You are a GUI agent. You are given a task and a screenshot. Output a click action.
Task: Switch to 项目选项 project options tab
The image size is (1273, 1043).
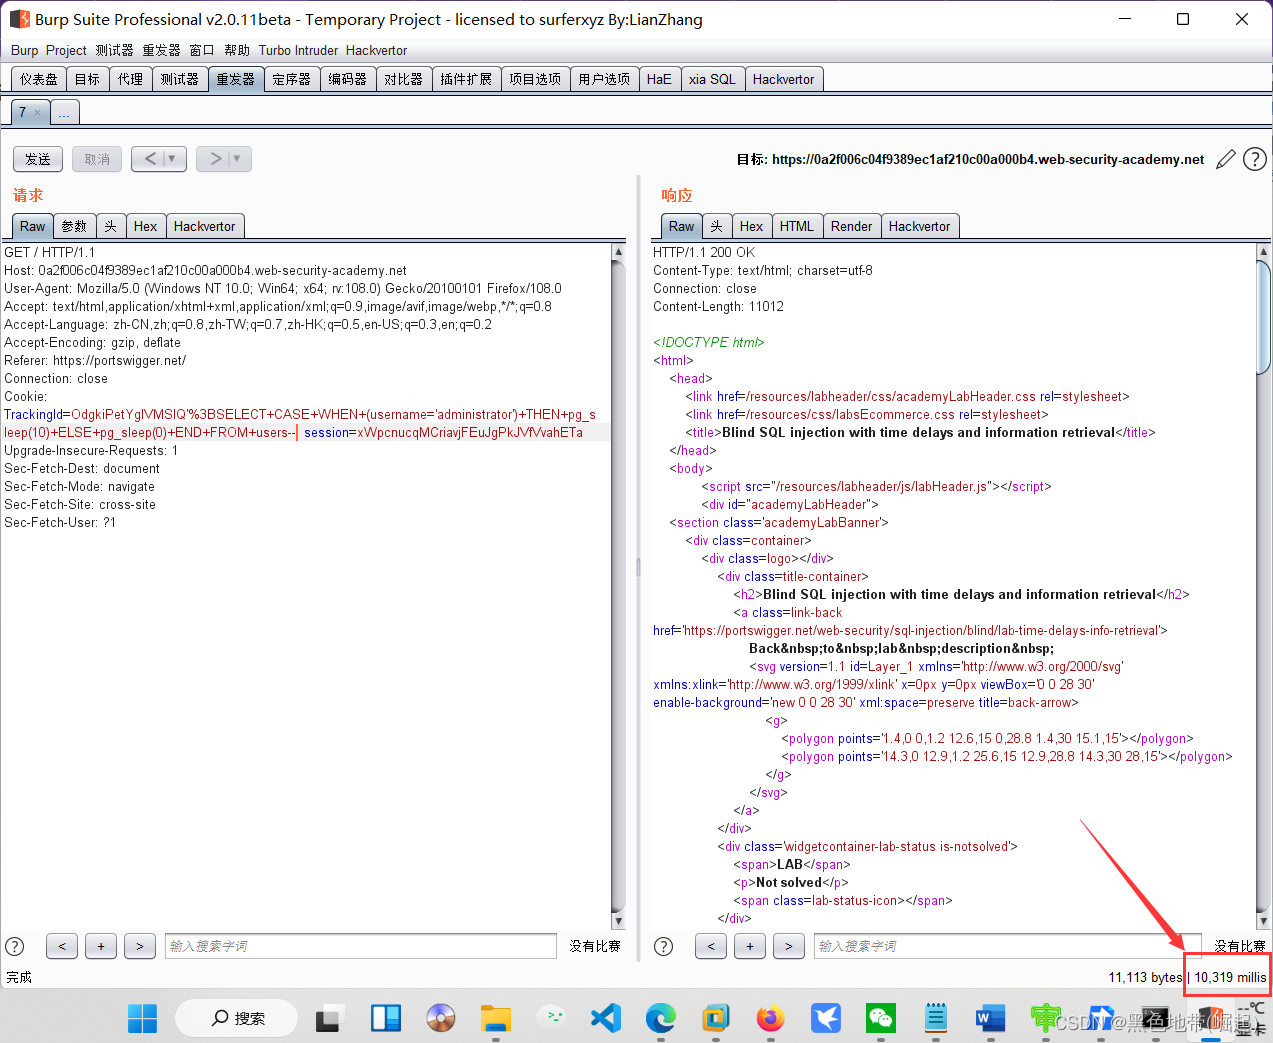[x=535, y=79]
